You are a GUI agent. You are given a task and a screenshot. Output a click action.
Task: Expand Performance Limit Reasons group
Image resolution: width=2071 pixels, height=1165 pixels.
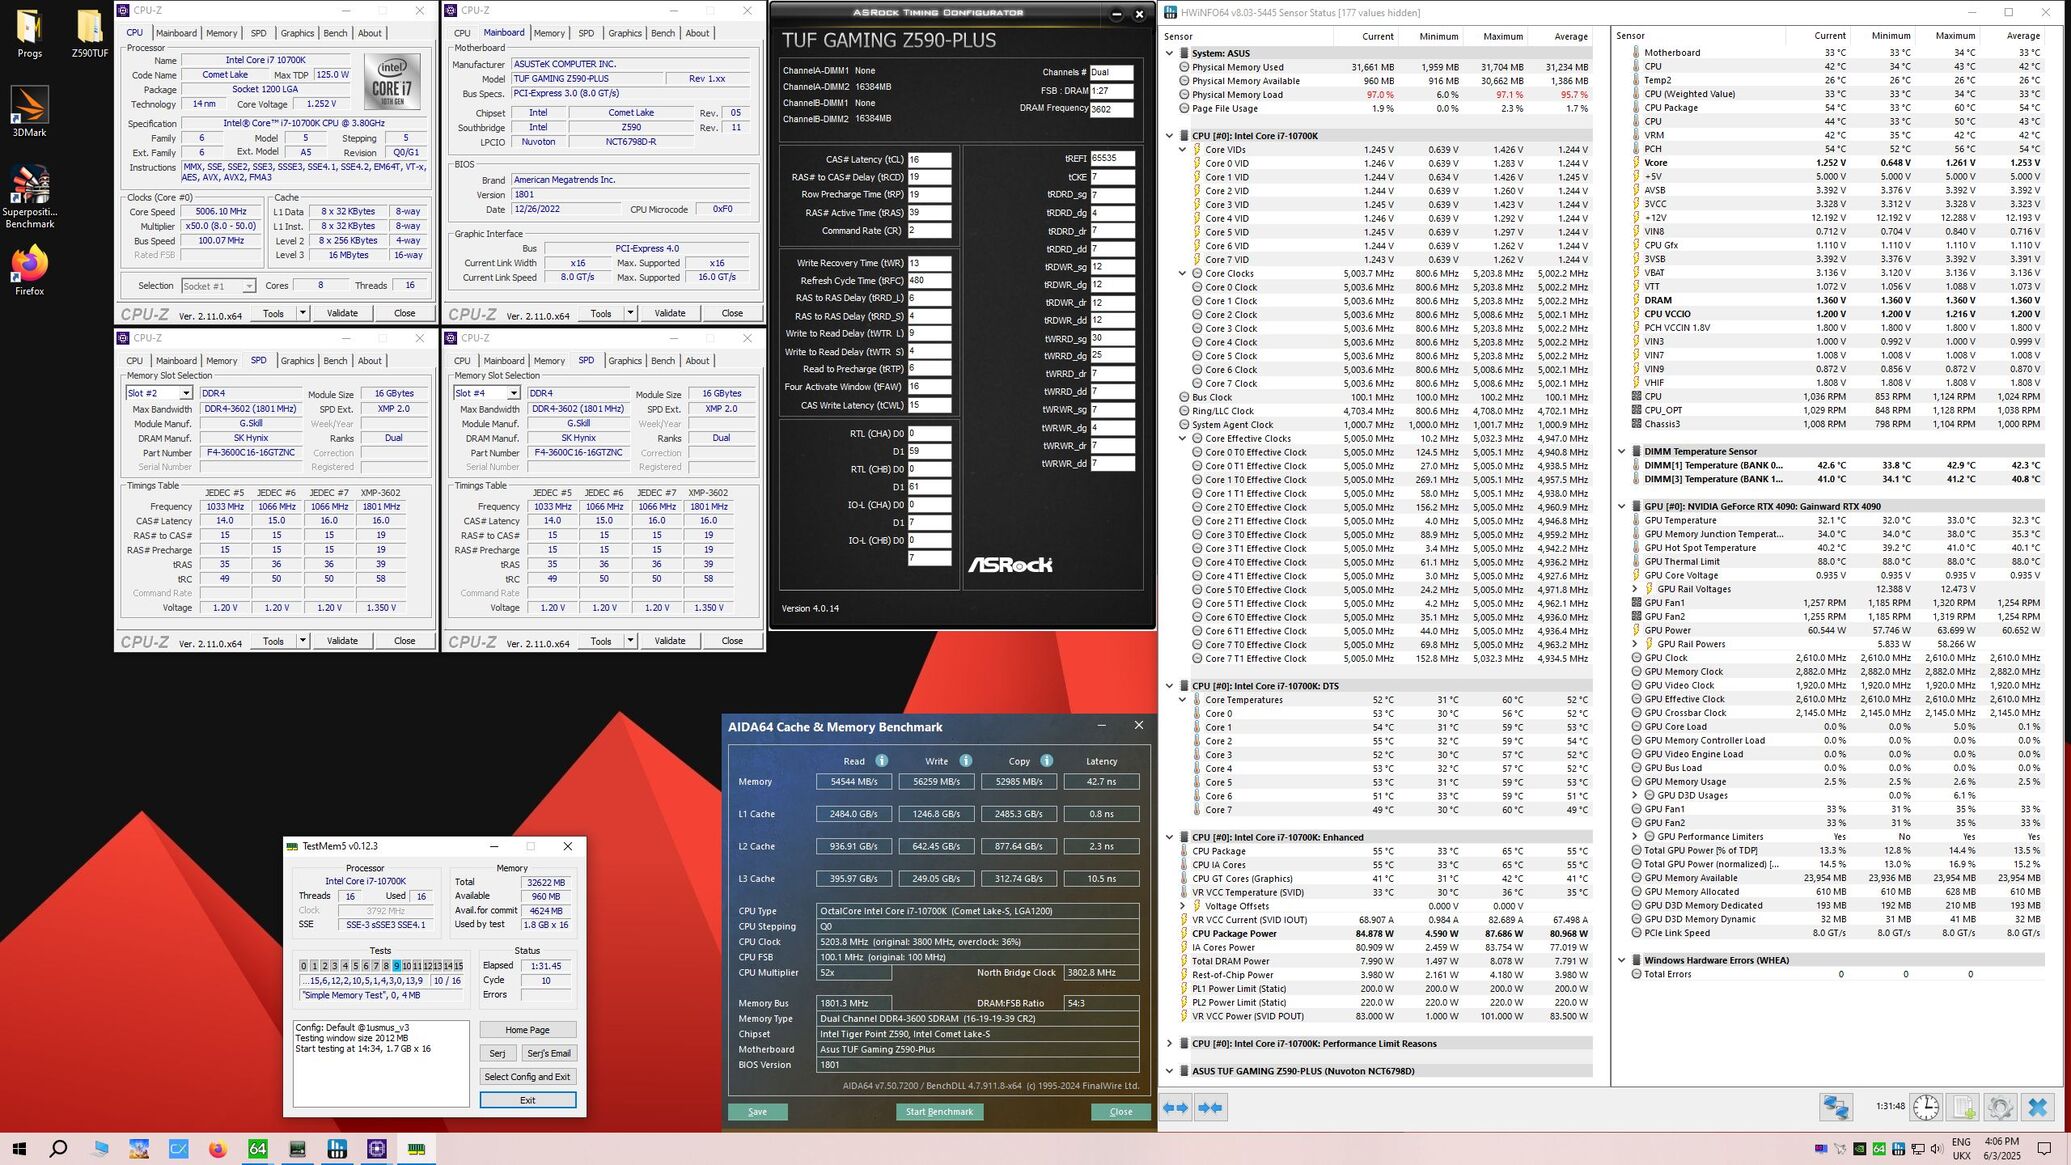[x=1169, y=1043]
